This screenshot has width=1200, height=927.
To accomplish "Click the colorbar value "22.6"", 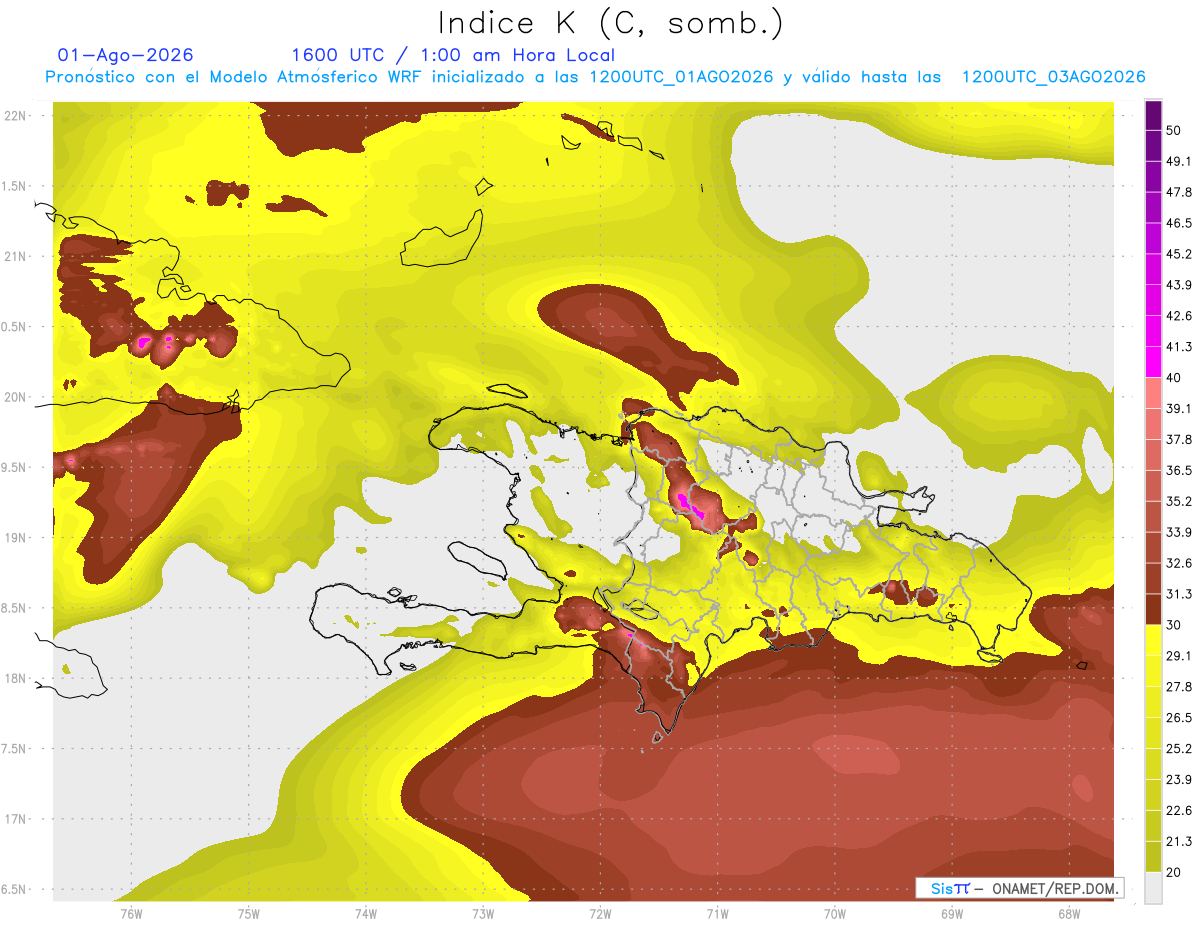I will [1179, 811].
